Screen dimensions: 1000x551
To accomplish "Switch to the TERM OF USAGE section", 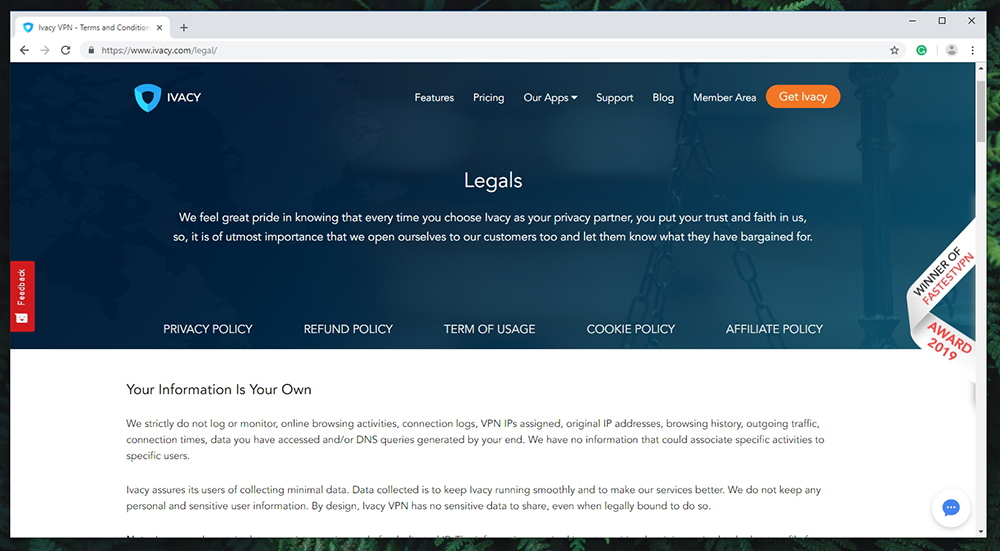I will point(490,329).
